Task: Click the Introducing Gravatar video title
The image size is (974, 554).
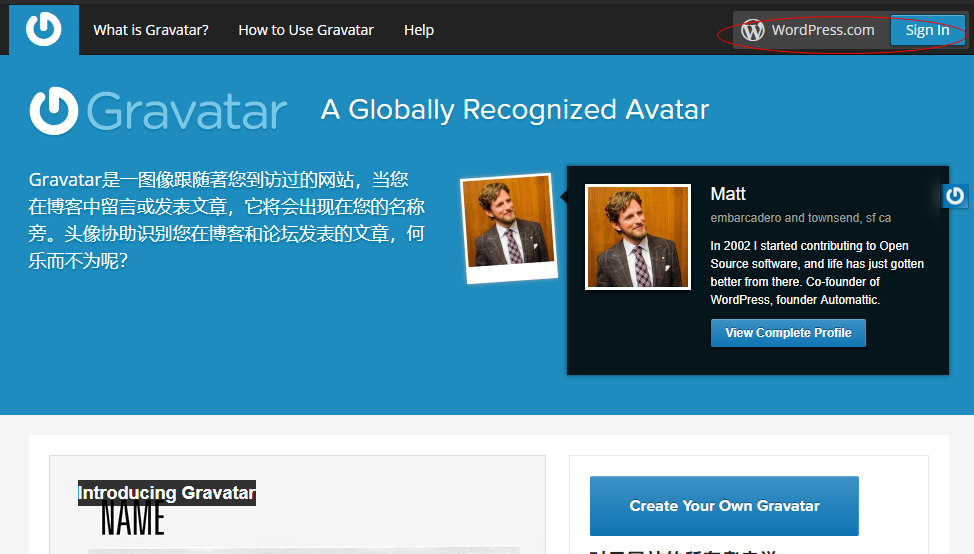Action: pyautogui.click(x=166, y=493)
